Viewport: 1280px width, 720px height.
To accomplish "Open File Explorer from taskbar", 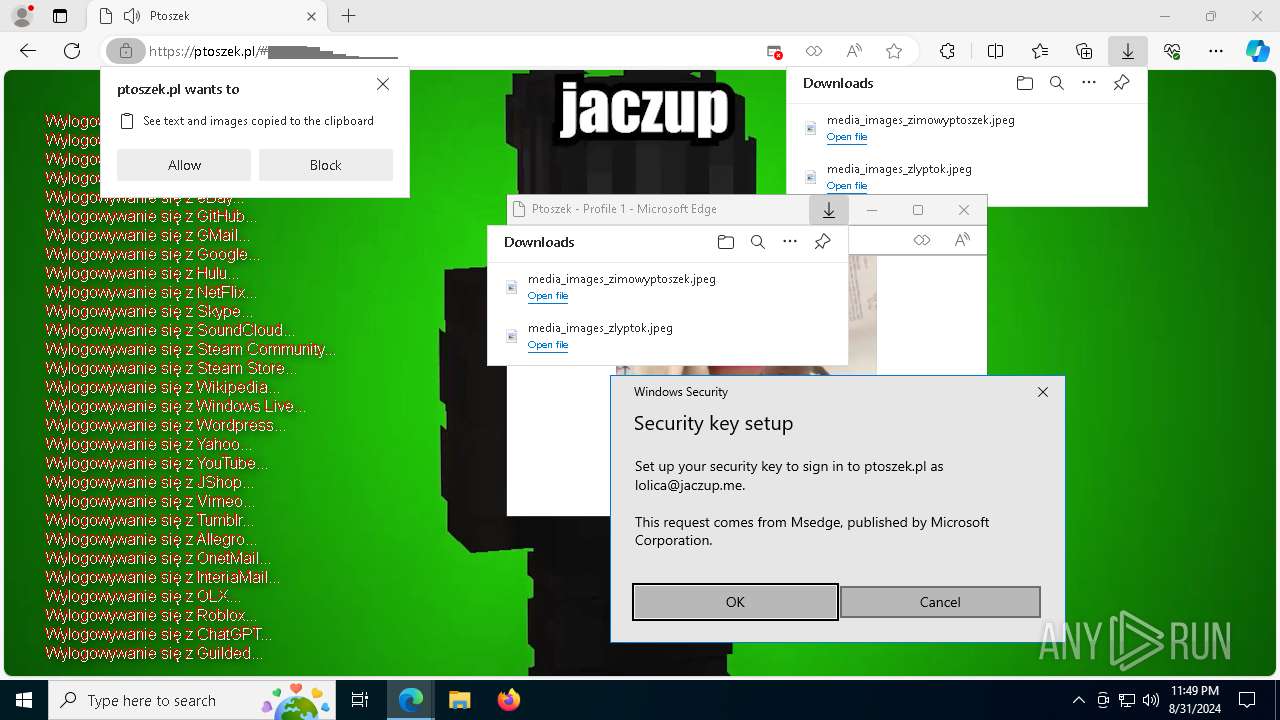I will coord(459,700).
